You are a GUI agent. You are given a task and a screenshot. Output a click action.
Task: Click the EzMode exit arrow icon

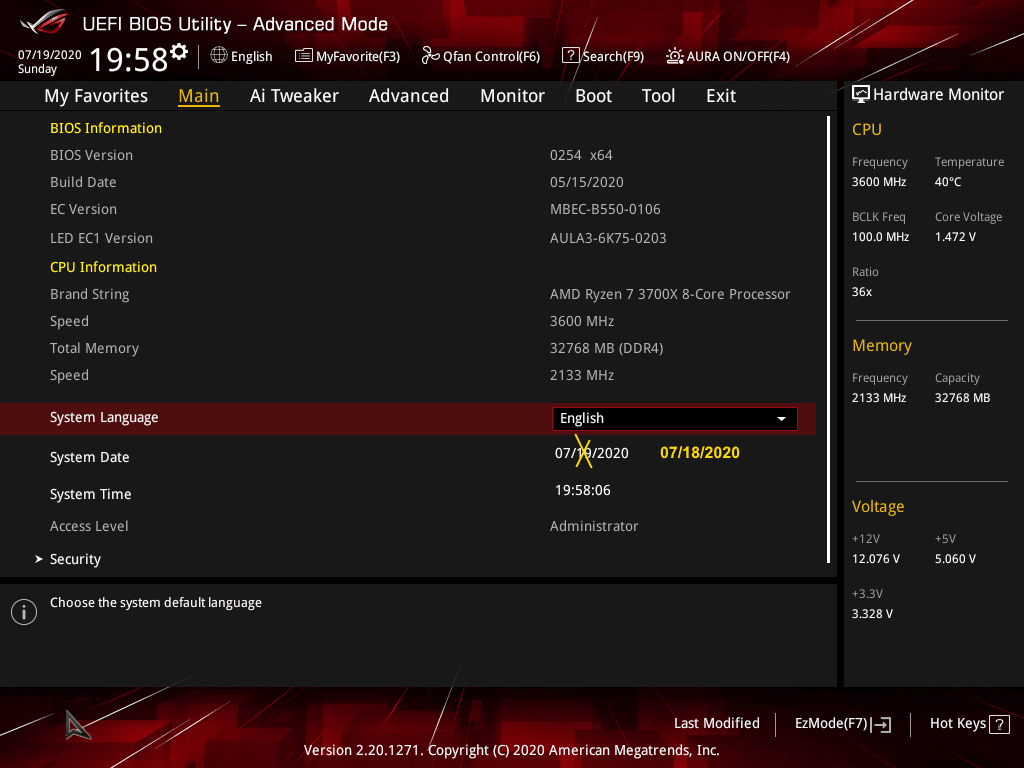pyautogui.click(x=881, y=724)
